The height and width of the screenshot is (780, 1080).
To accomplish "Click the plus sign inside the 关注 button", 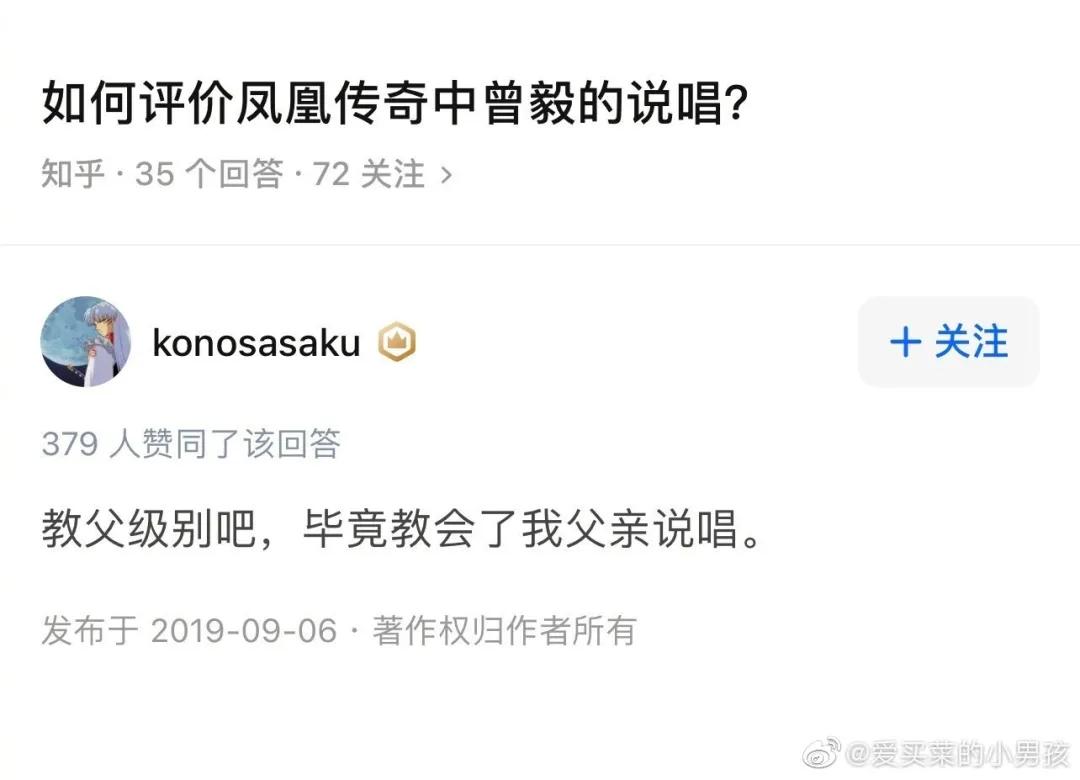I will pos(906,341).
